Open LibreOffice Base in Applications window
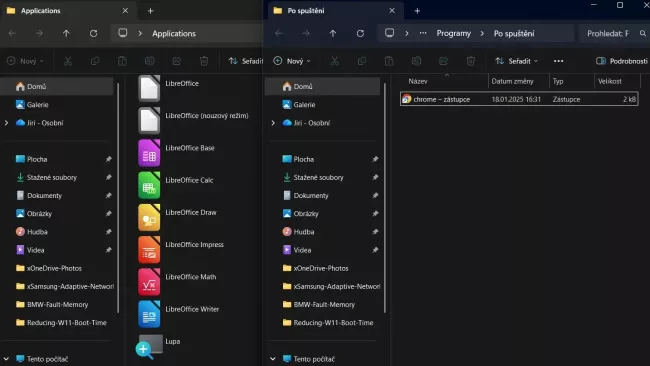 pos(176,153)
